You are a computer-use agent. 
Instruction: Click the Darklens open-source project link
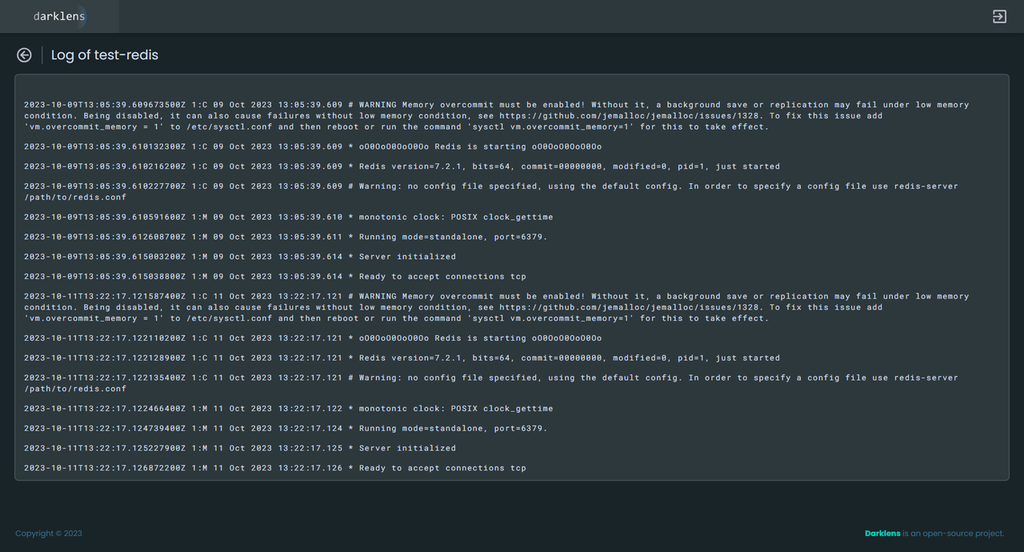pyautogui.click(x=882, y=533)
